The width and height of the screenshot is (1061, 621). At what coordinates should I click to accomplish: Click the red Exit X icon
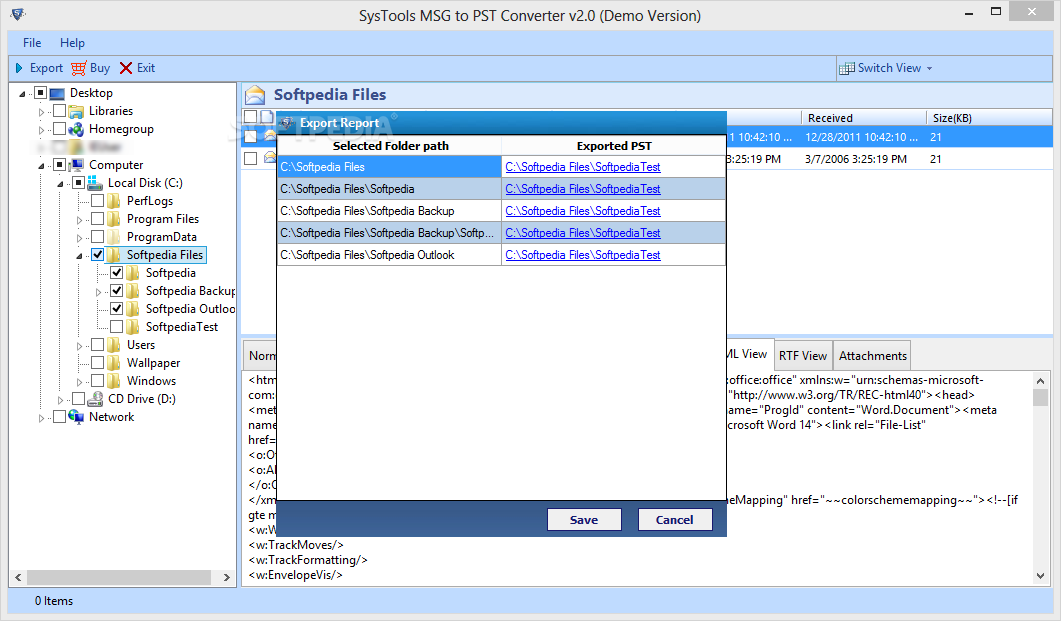tap(126, 68)
